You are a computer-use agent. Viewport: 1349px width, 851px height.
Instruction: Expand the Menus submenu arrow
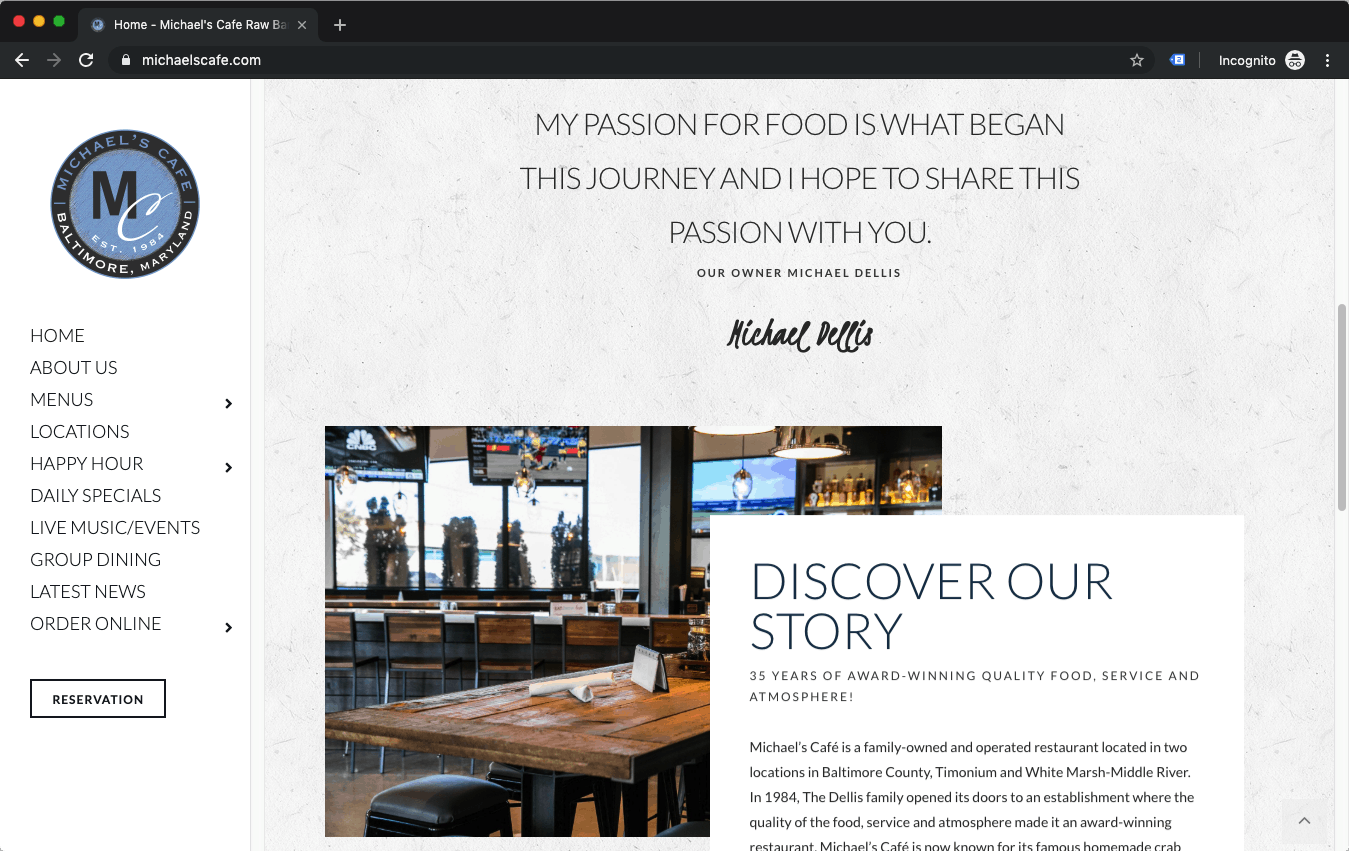[x=229, y=403]
